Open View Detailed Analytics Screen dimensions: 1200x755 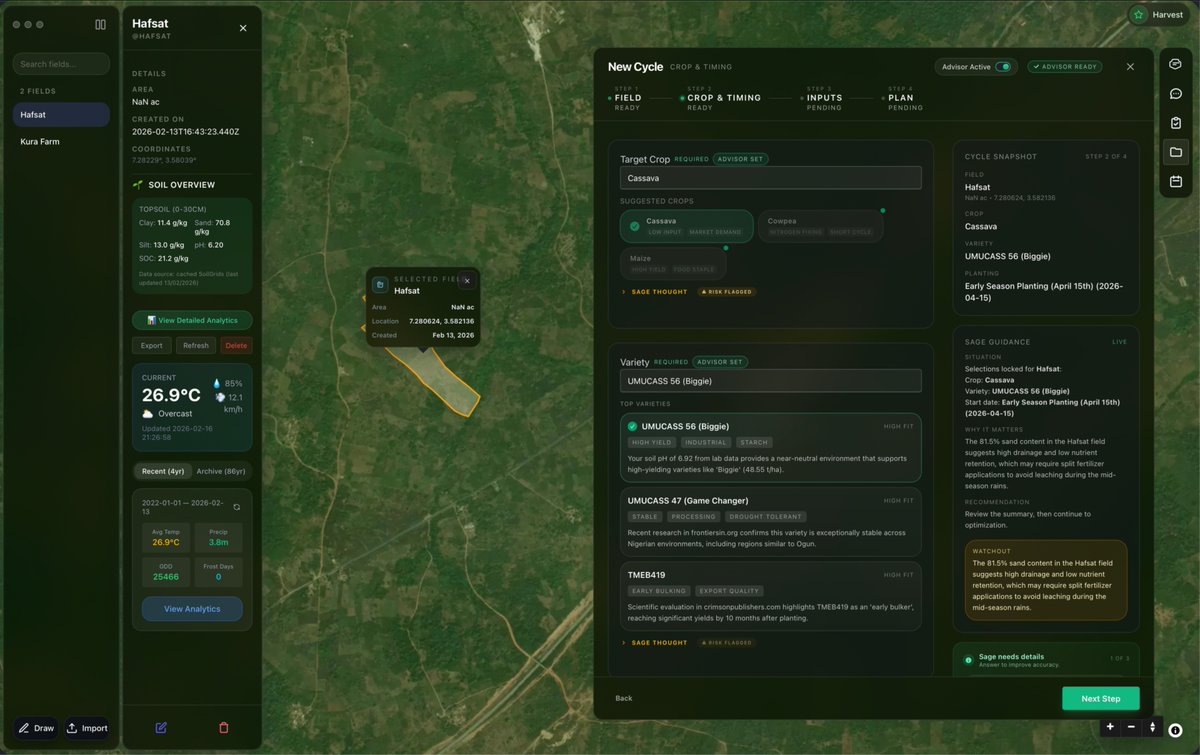click(x=192, y=320)
